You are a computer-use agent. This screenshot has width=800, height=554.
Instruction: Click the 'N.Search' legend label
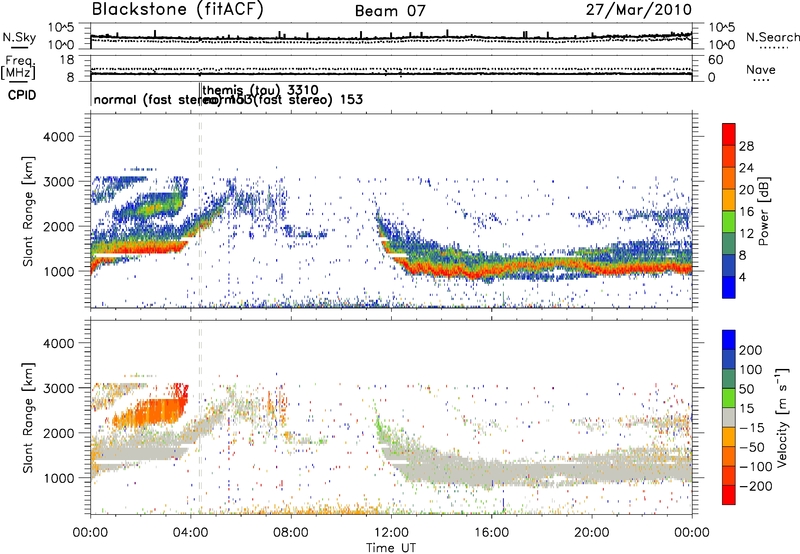click(x=773, y=37)
